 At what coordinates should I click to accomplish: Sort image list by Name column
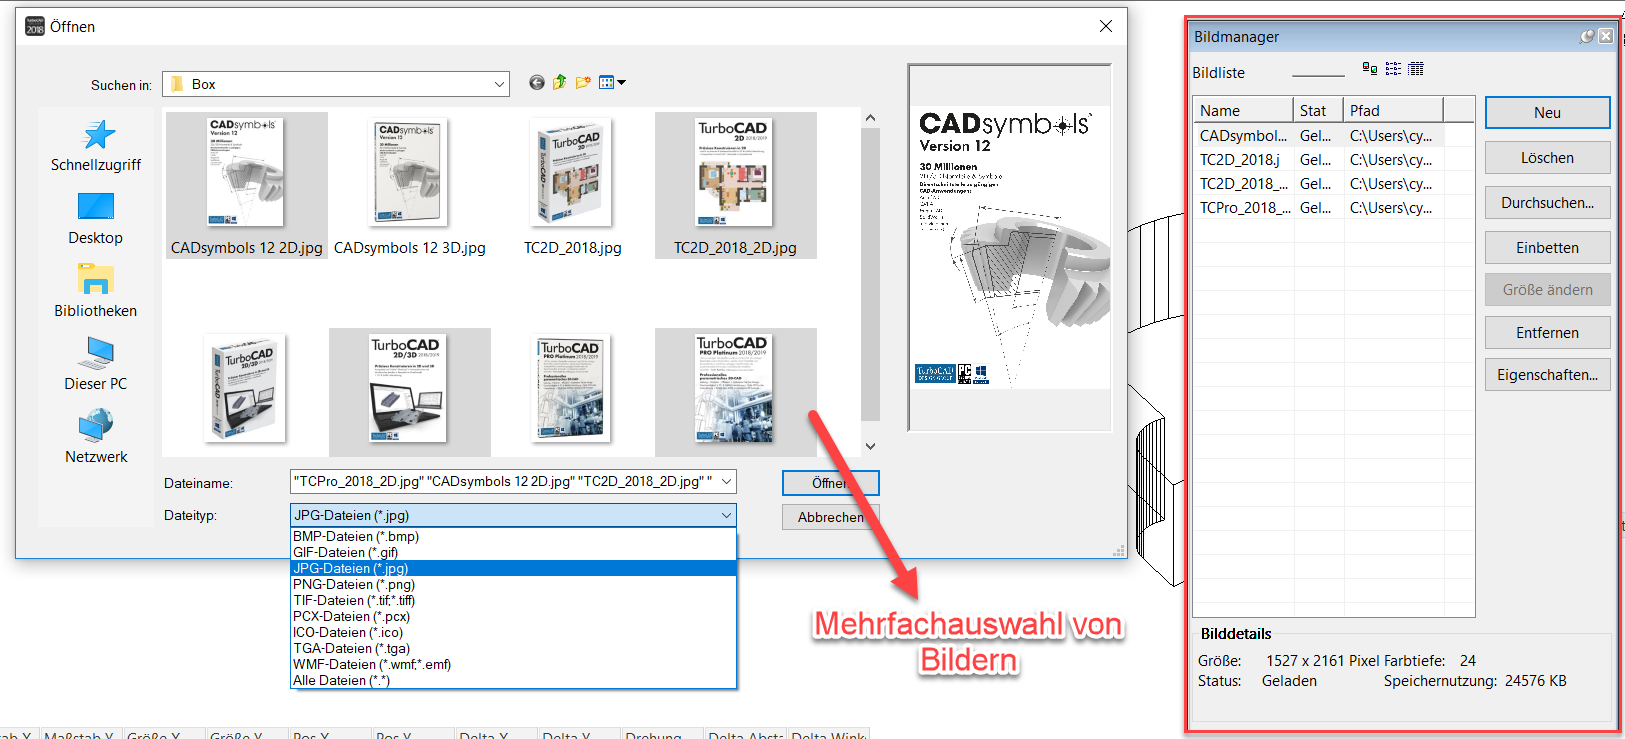pos(1242,110)
